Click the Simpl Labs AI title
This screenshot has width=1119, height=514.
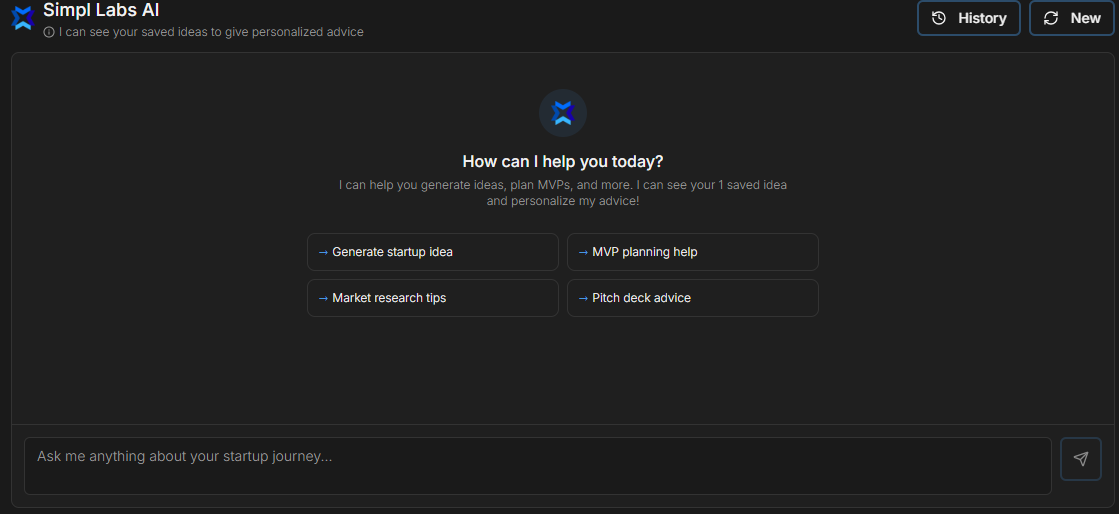coord(101,10)
